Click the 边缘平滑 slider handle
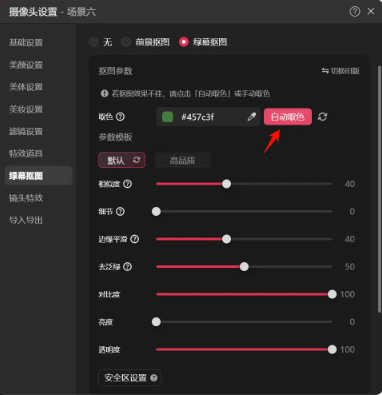Screen dimensions: 382x395 coord(226,239)
